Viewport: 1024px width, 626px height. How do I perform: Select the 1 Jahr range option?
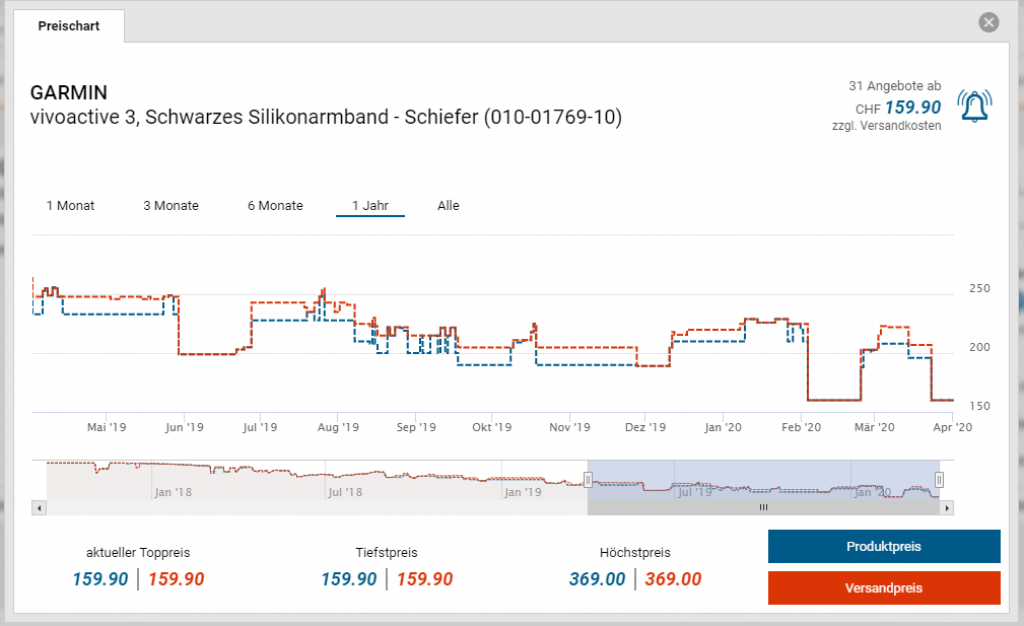370,206
